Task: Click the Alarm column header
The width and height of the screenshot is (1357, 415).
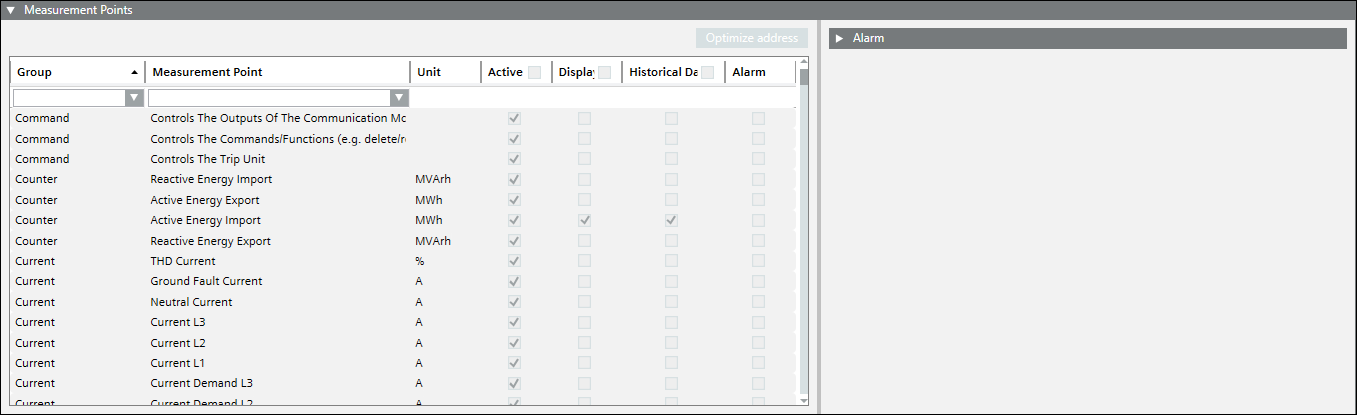Action: [759, 72]
